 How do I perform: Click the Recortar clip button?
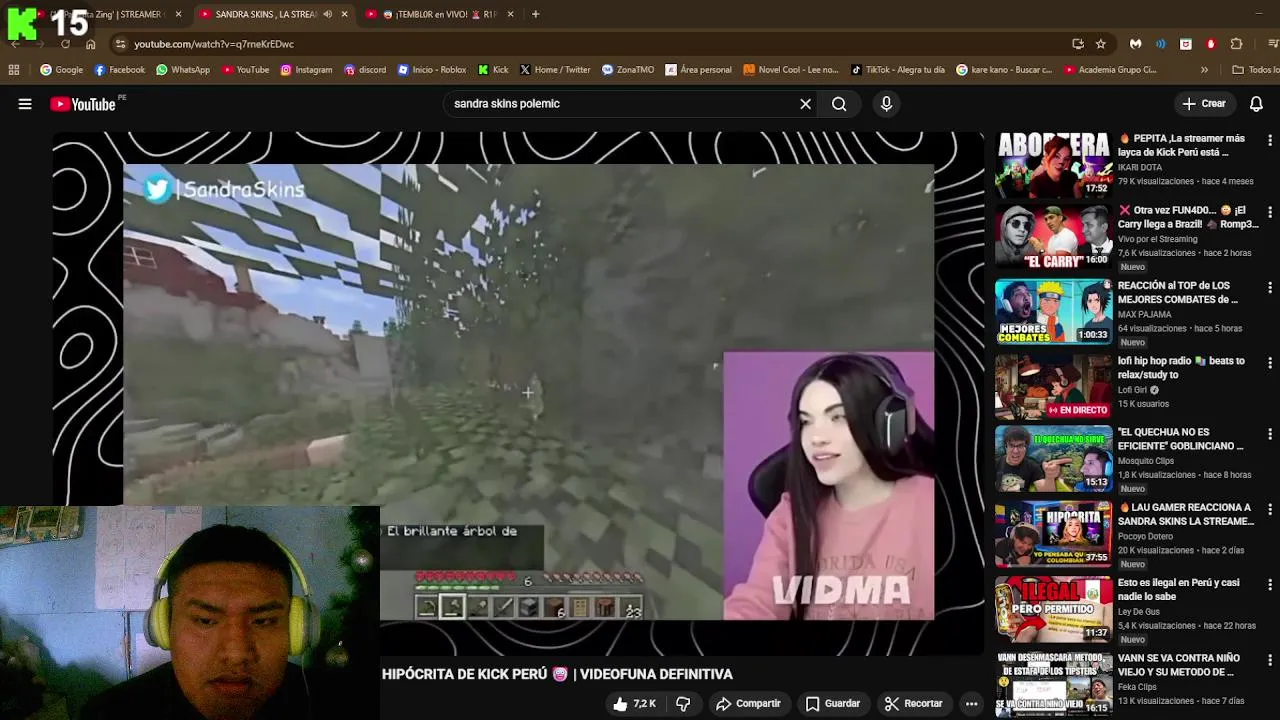pyautogui.click(x=913, y=704)
